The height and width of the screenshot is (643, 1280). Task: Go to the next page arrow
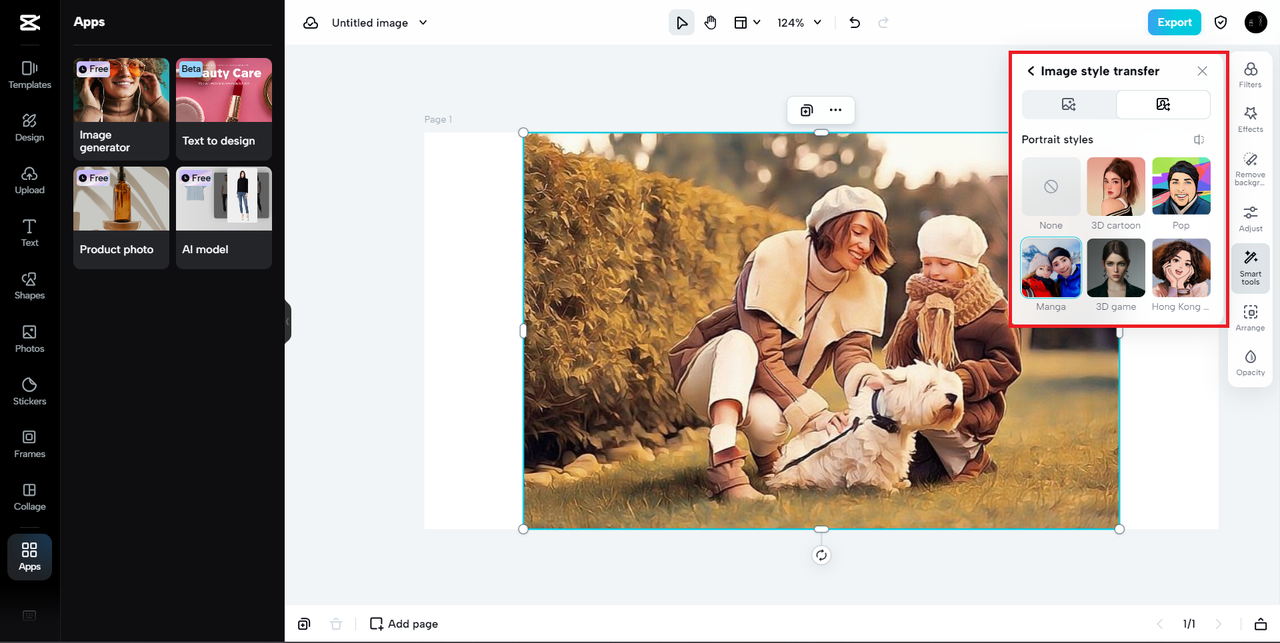[1218, 624]
